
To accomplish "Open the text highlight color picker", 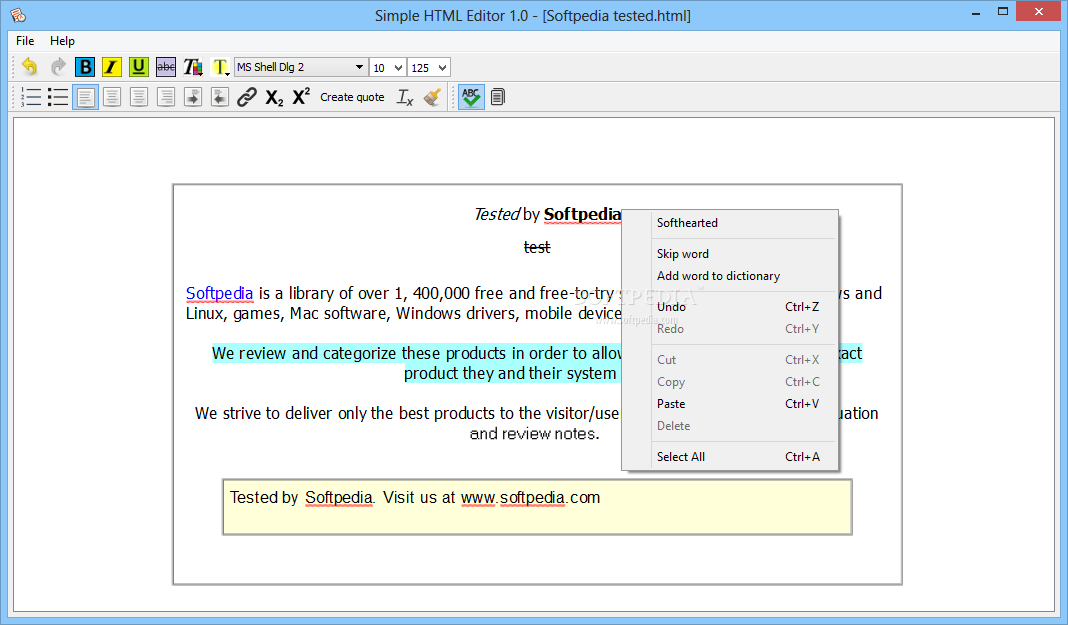I will tap(219, 67).
